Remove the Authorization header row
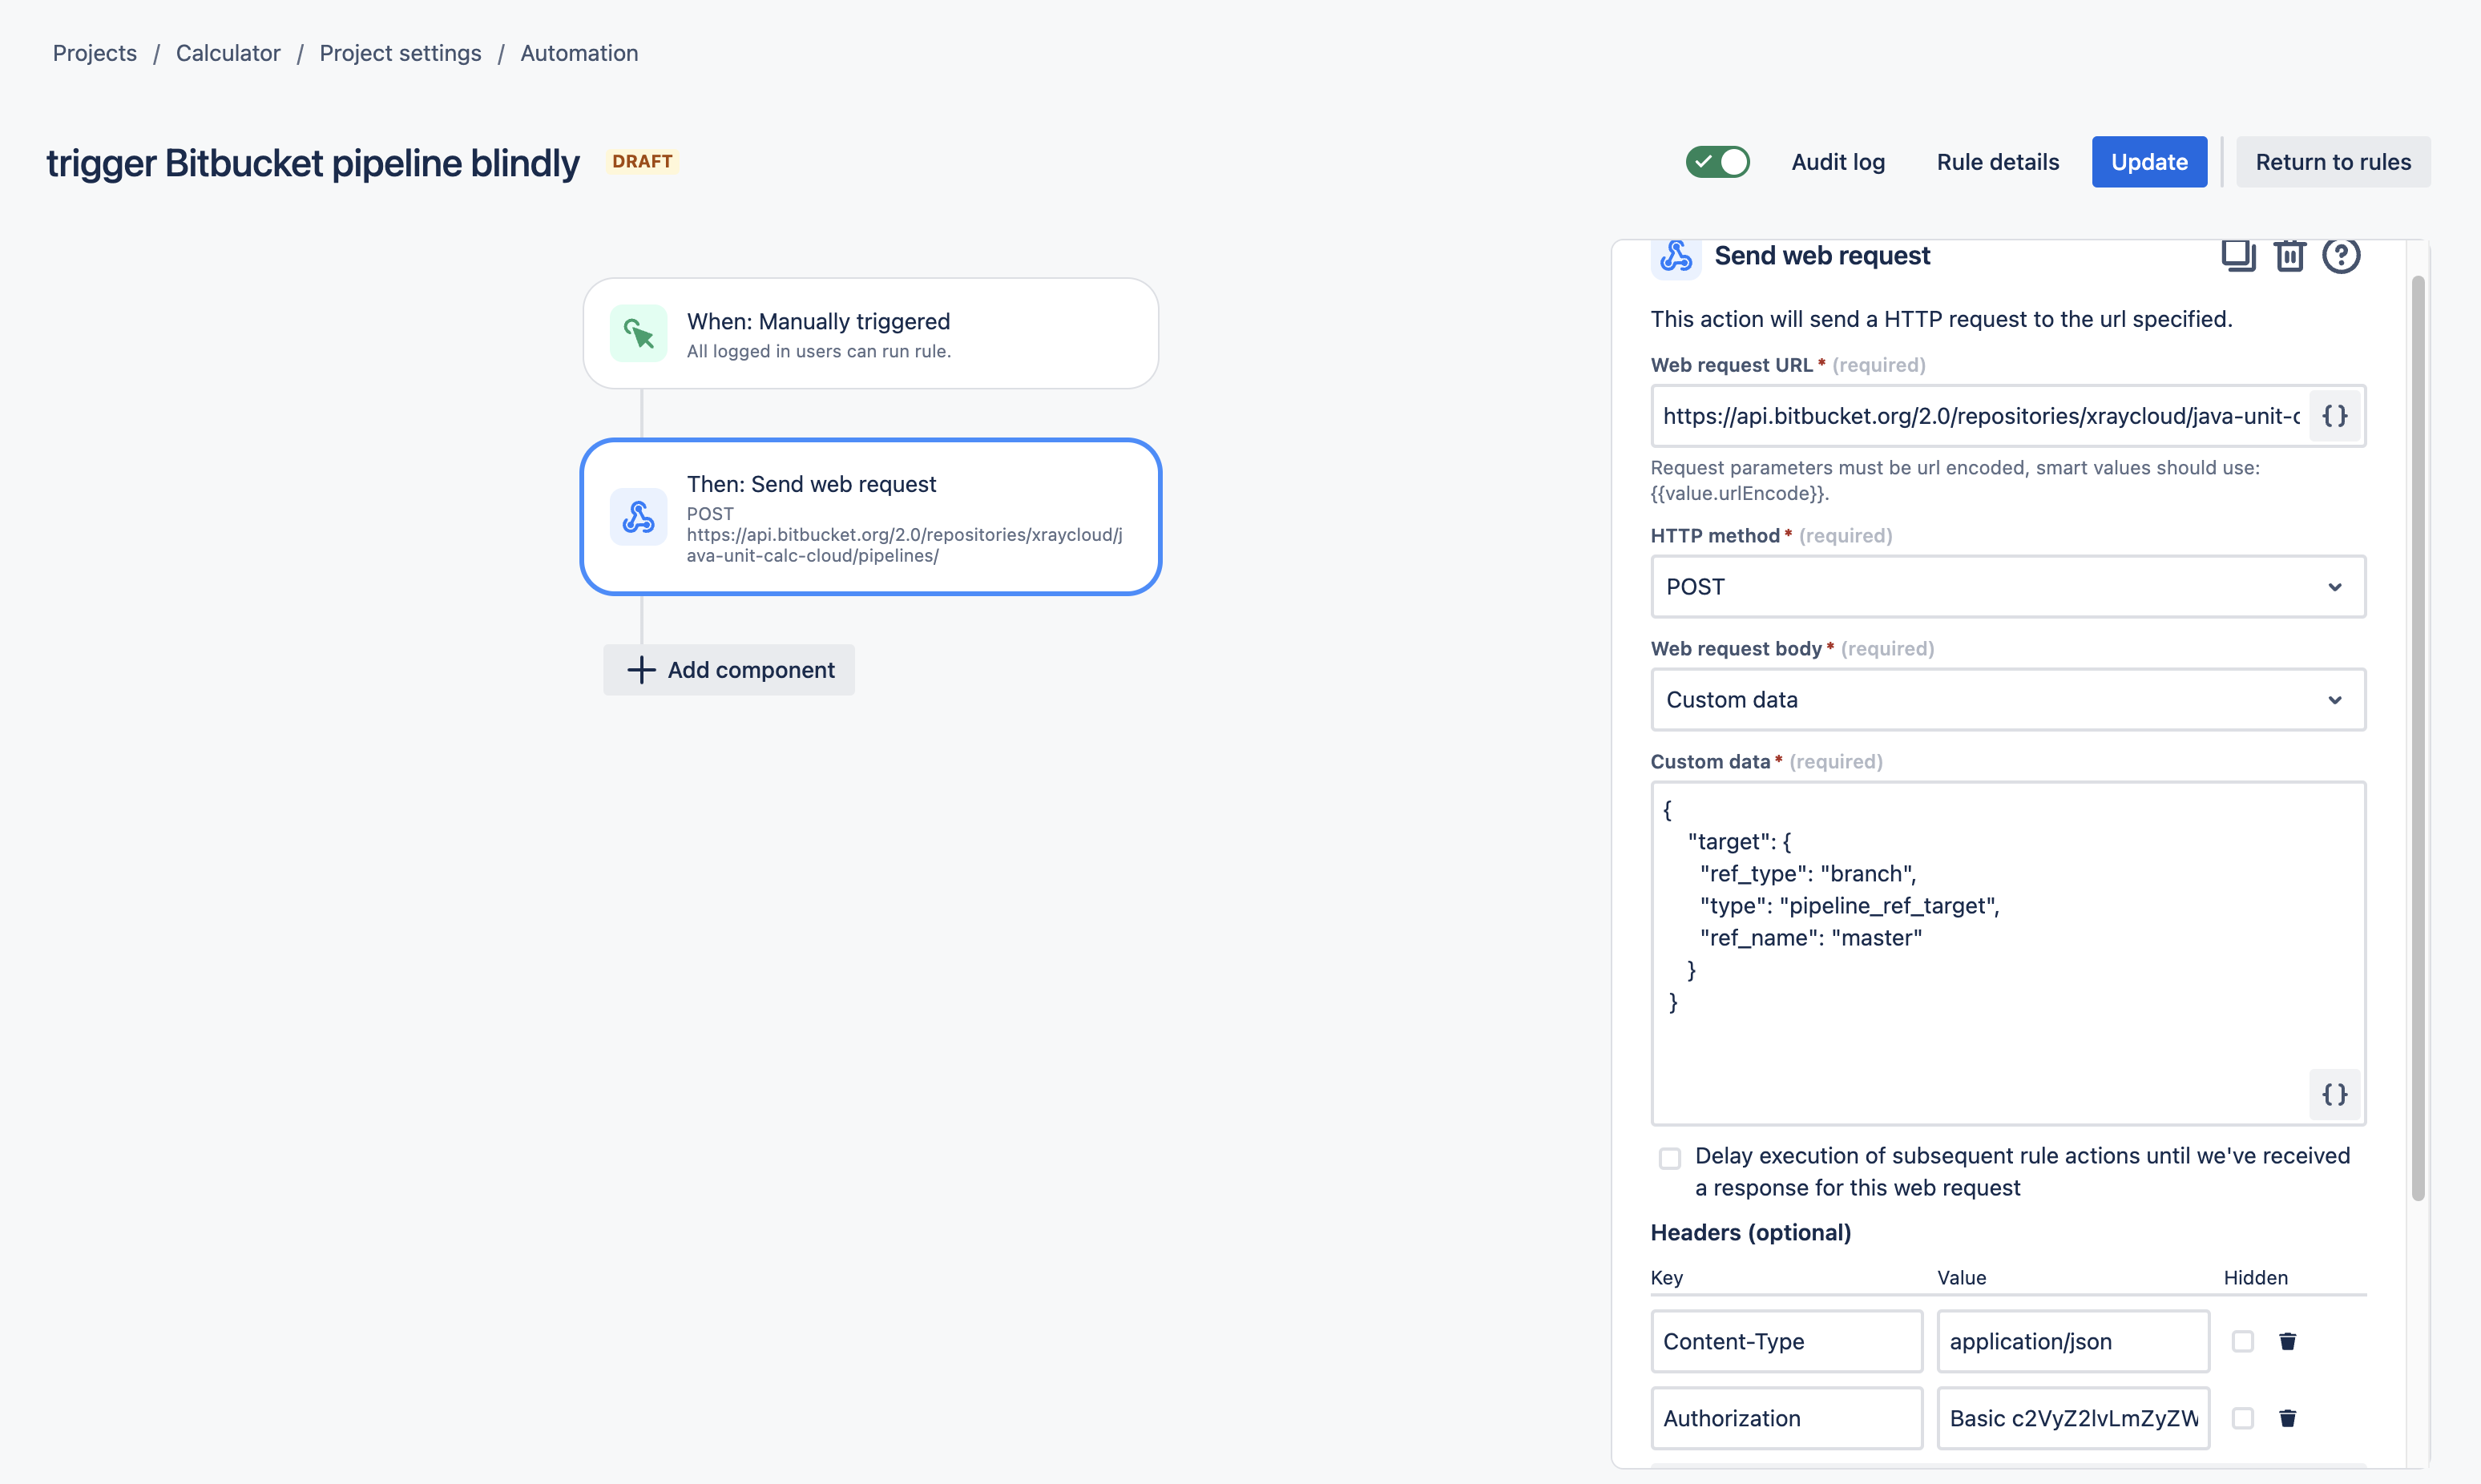 2287,1418
